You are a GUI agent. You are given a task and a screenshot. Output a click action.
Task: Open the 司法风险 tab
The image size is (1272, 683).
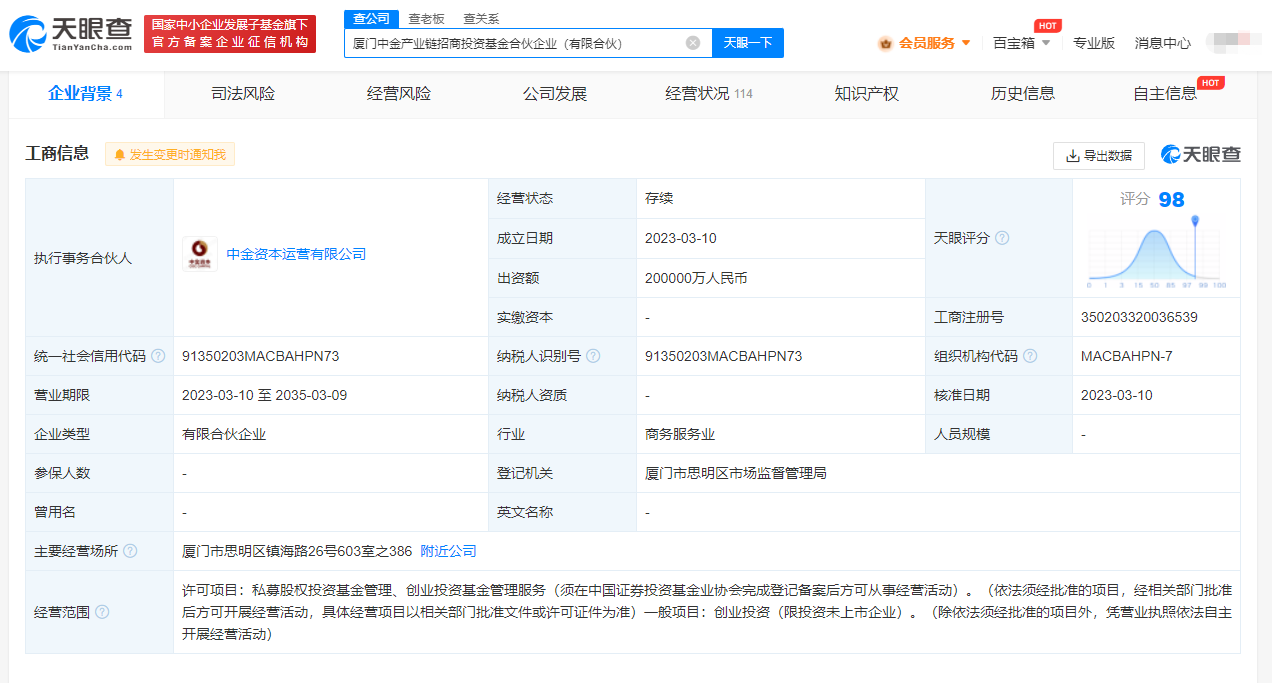point(243,94)
